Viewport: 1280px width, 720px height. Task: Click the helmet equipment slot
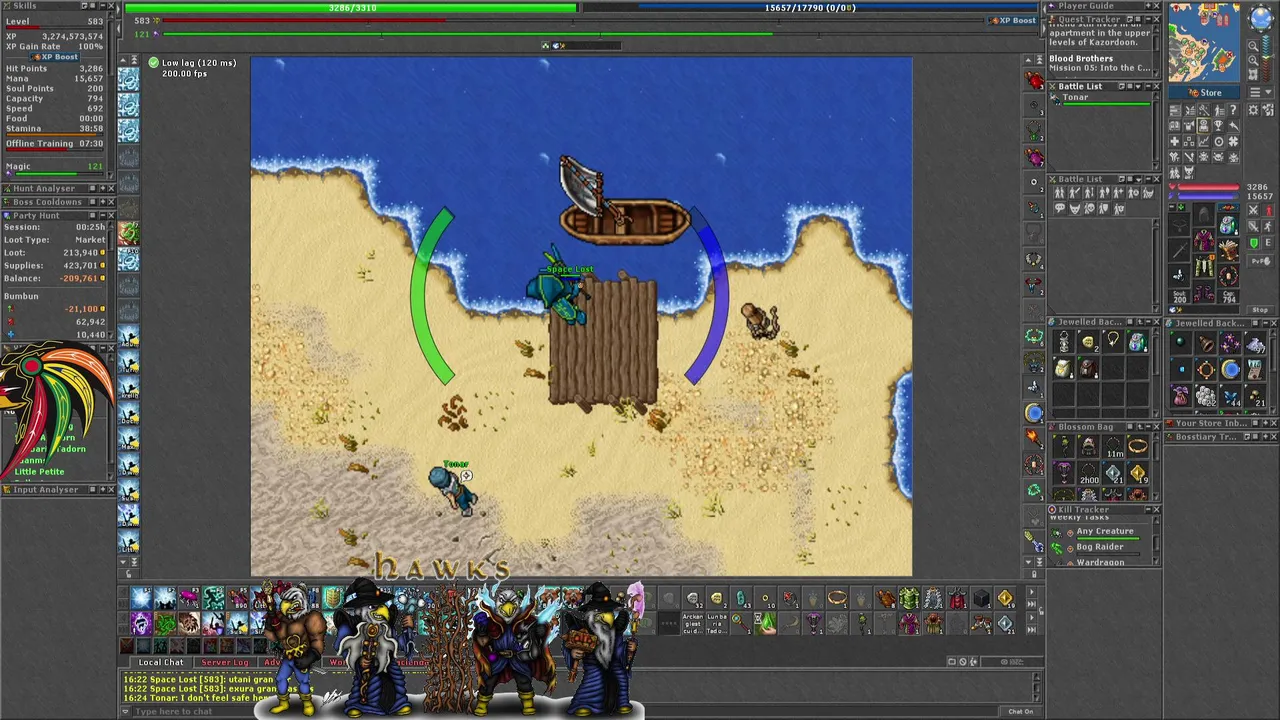(1204, 213)
